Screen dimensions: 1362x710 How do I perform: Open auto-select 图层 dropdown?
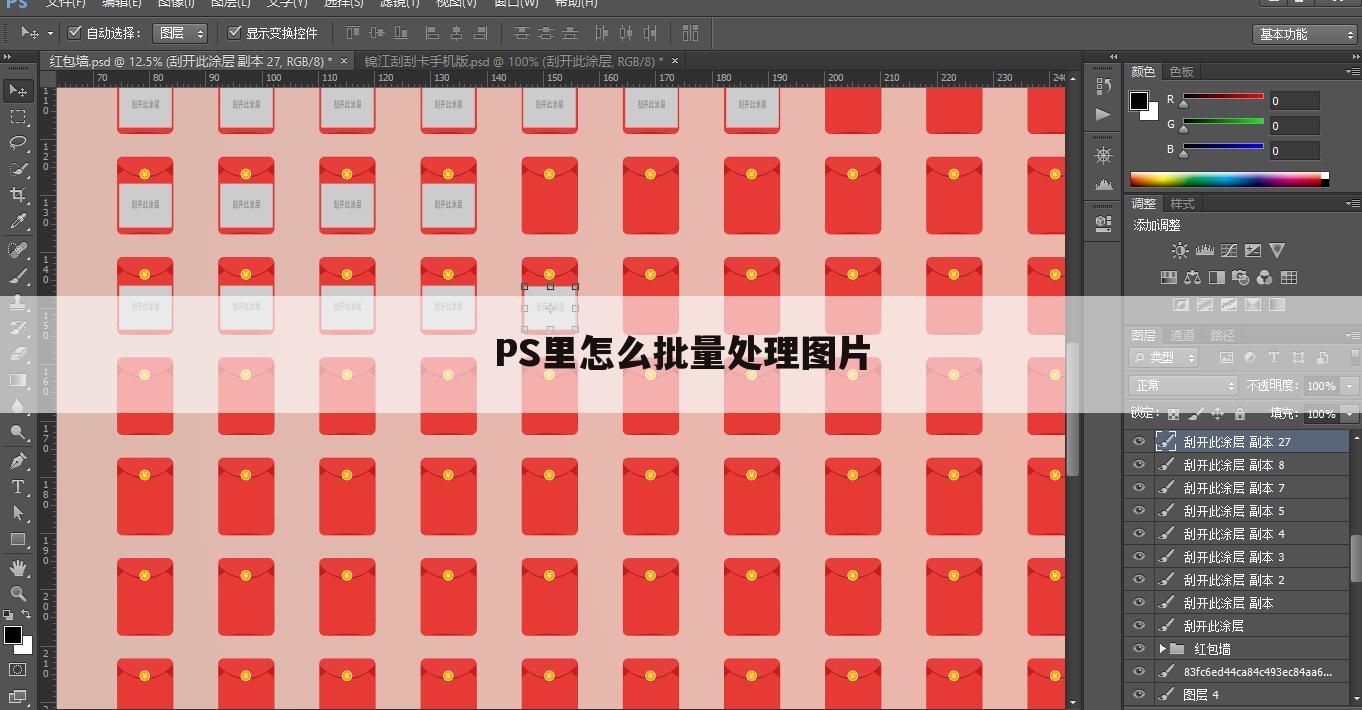coord(181,33)
